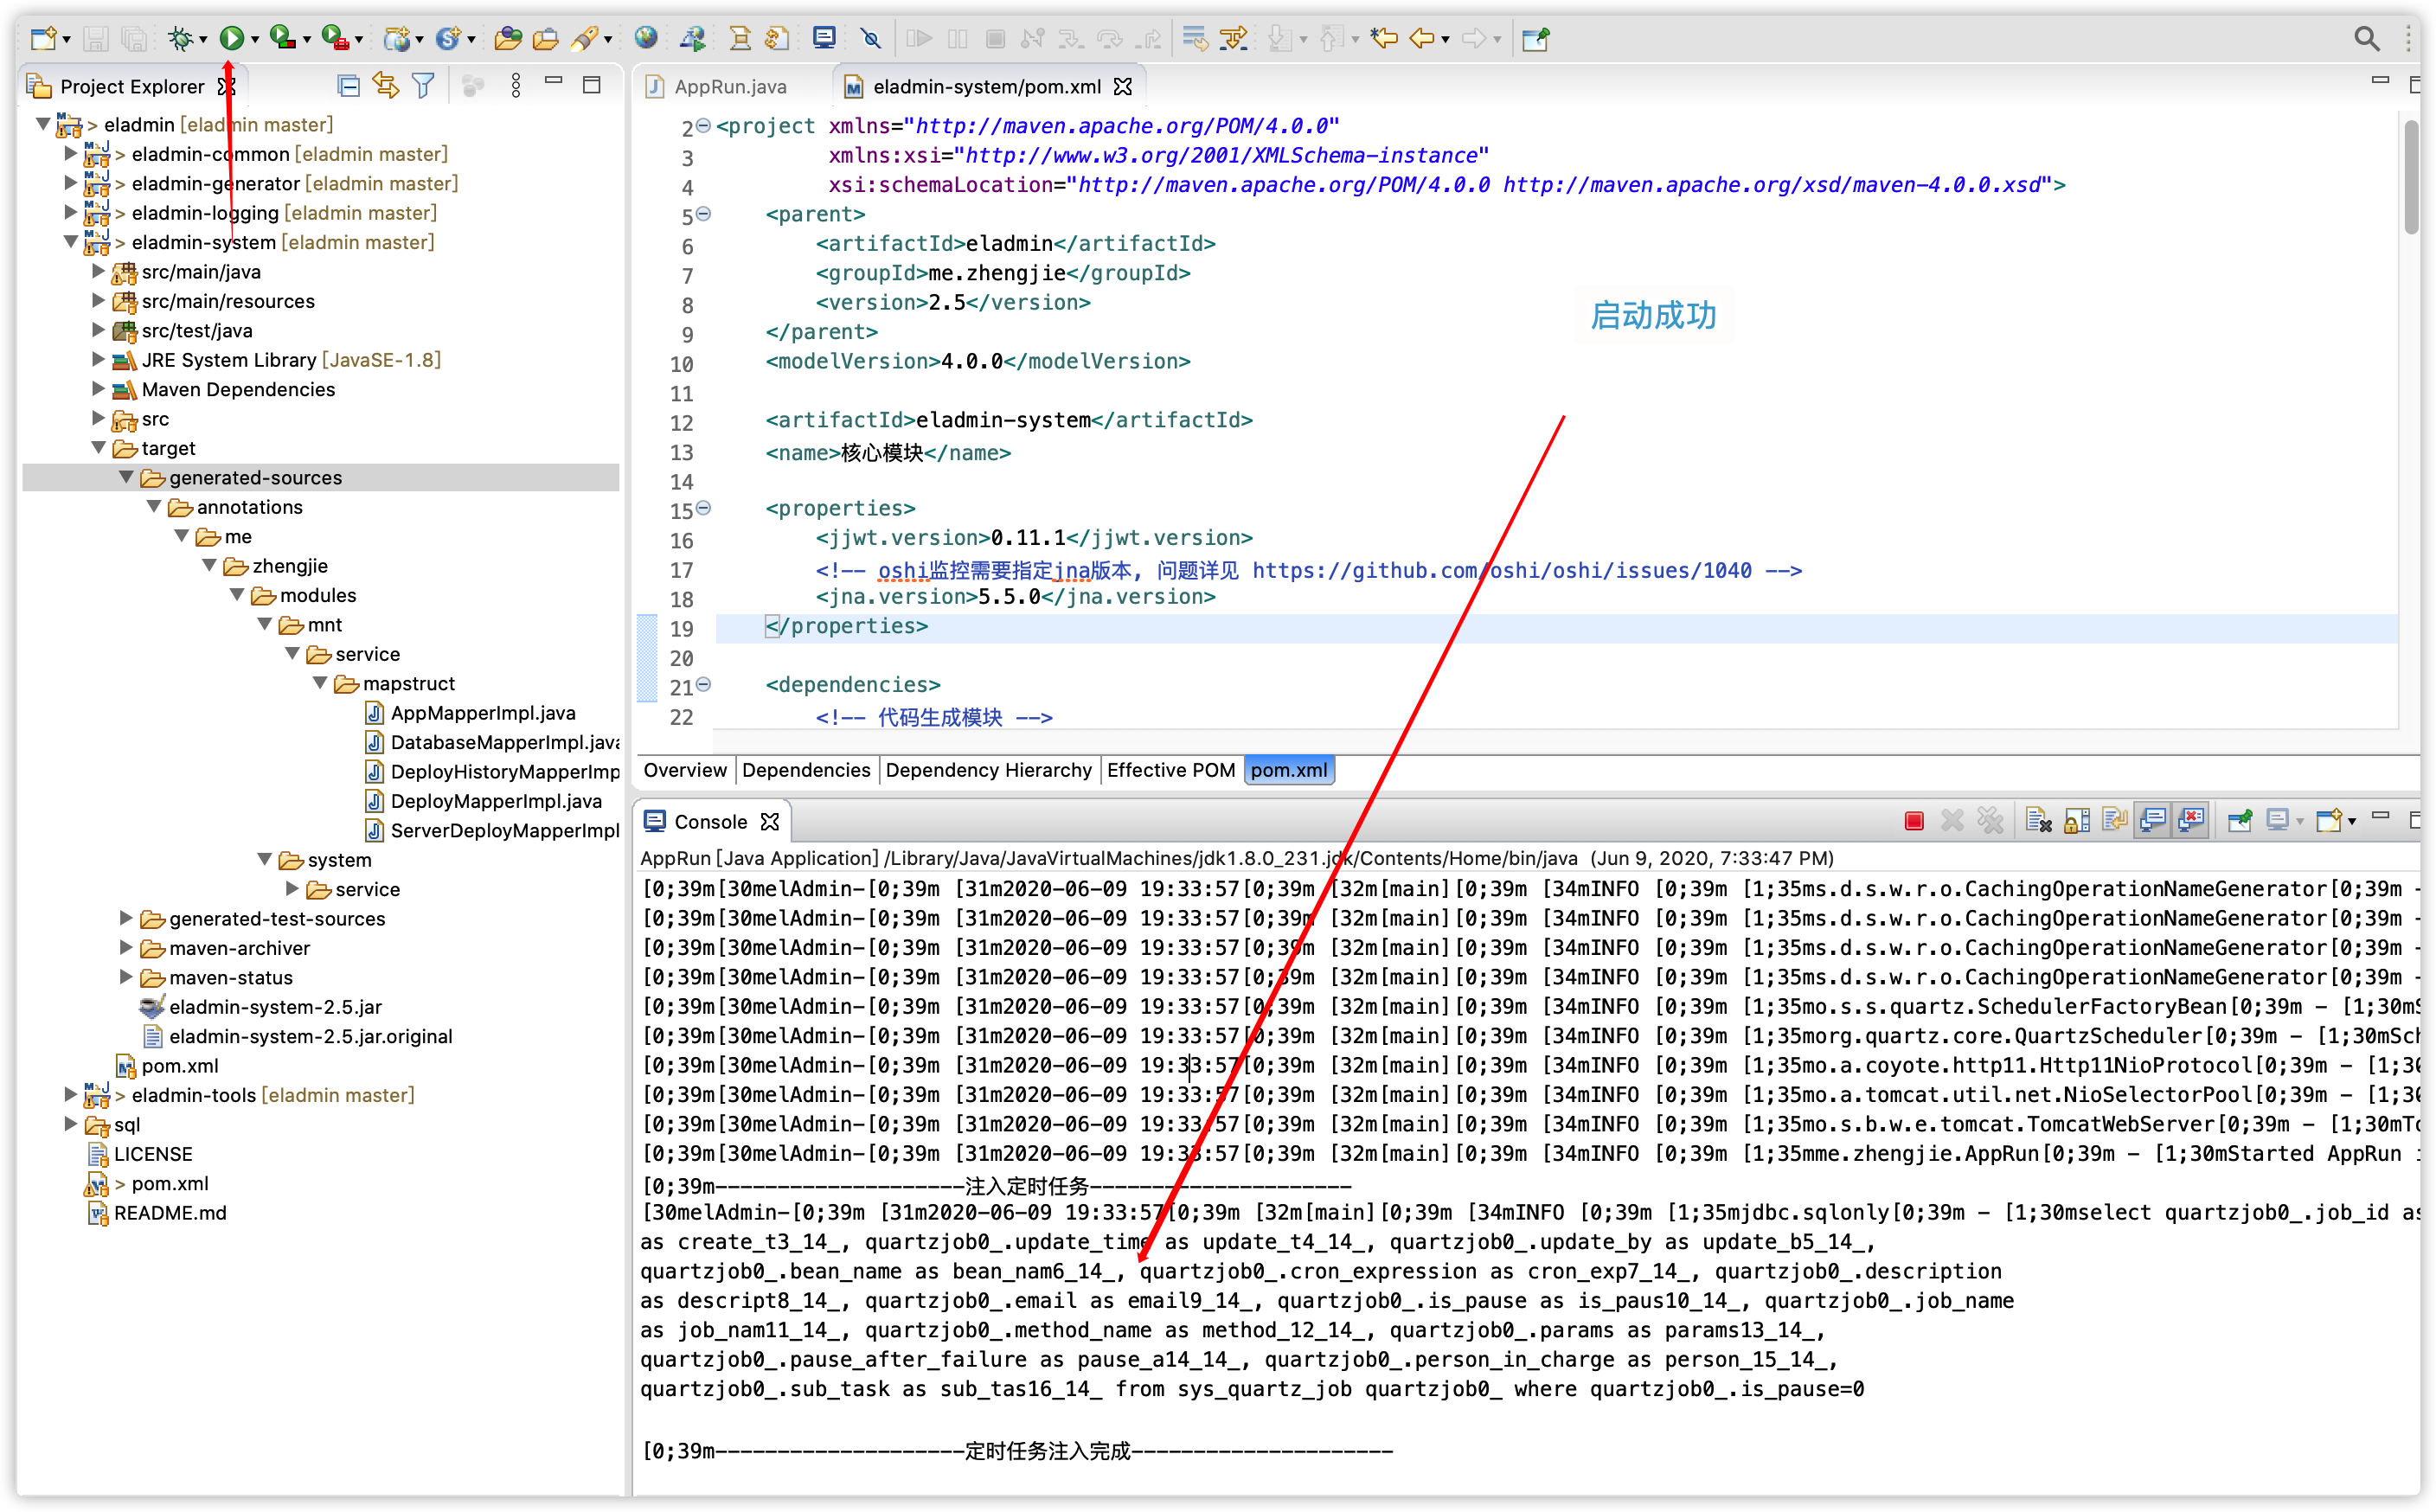The height and width of the screenshot is (1512, 2436).
Task: Open the Dependency Hierarchy tab
Action: click(x=988, y=770)
